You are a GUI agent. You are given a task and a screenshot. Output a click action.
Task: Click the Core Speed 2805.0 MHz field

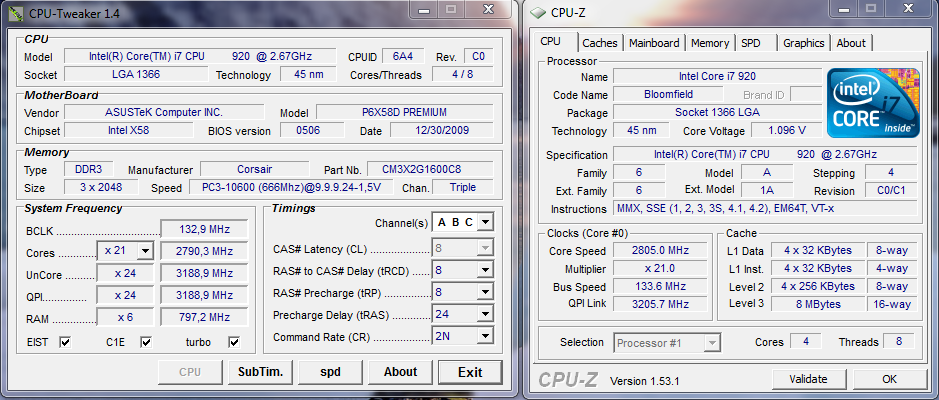(x=659, y=251)
